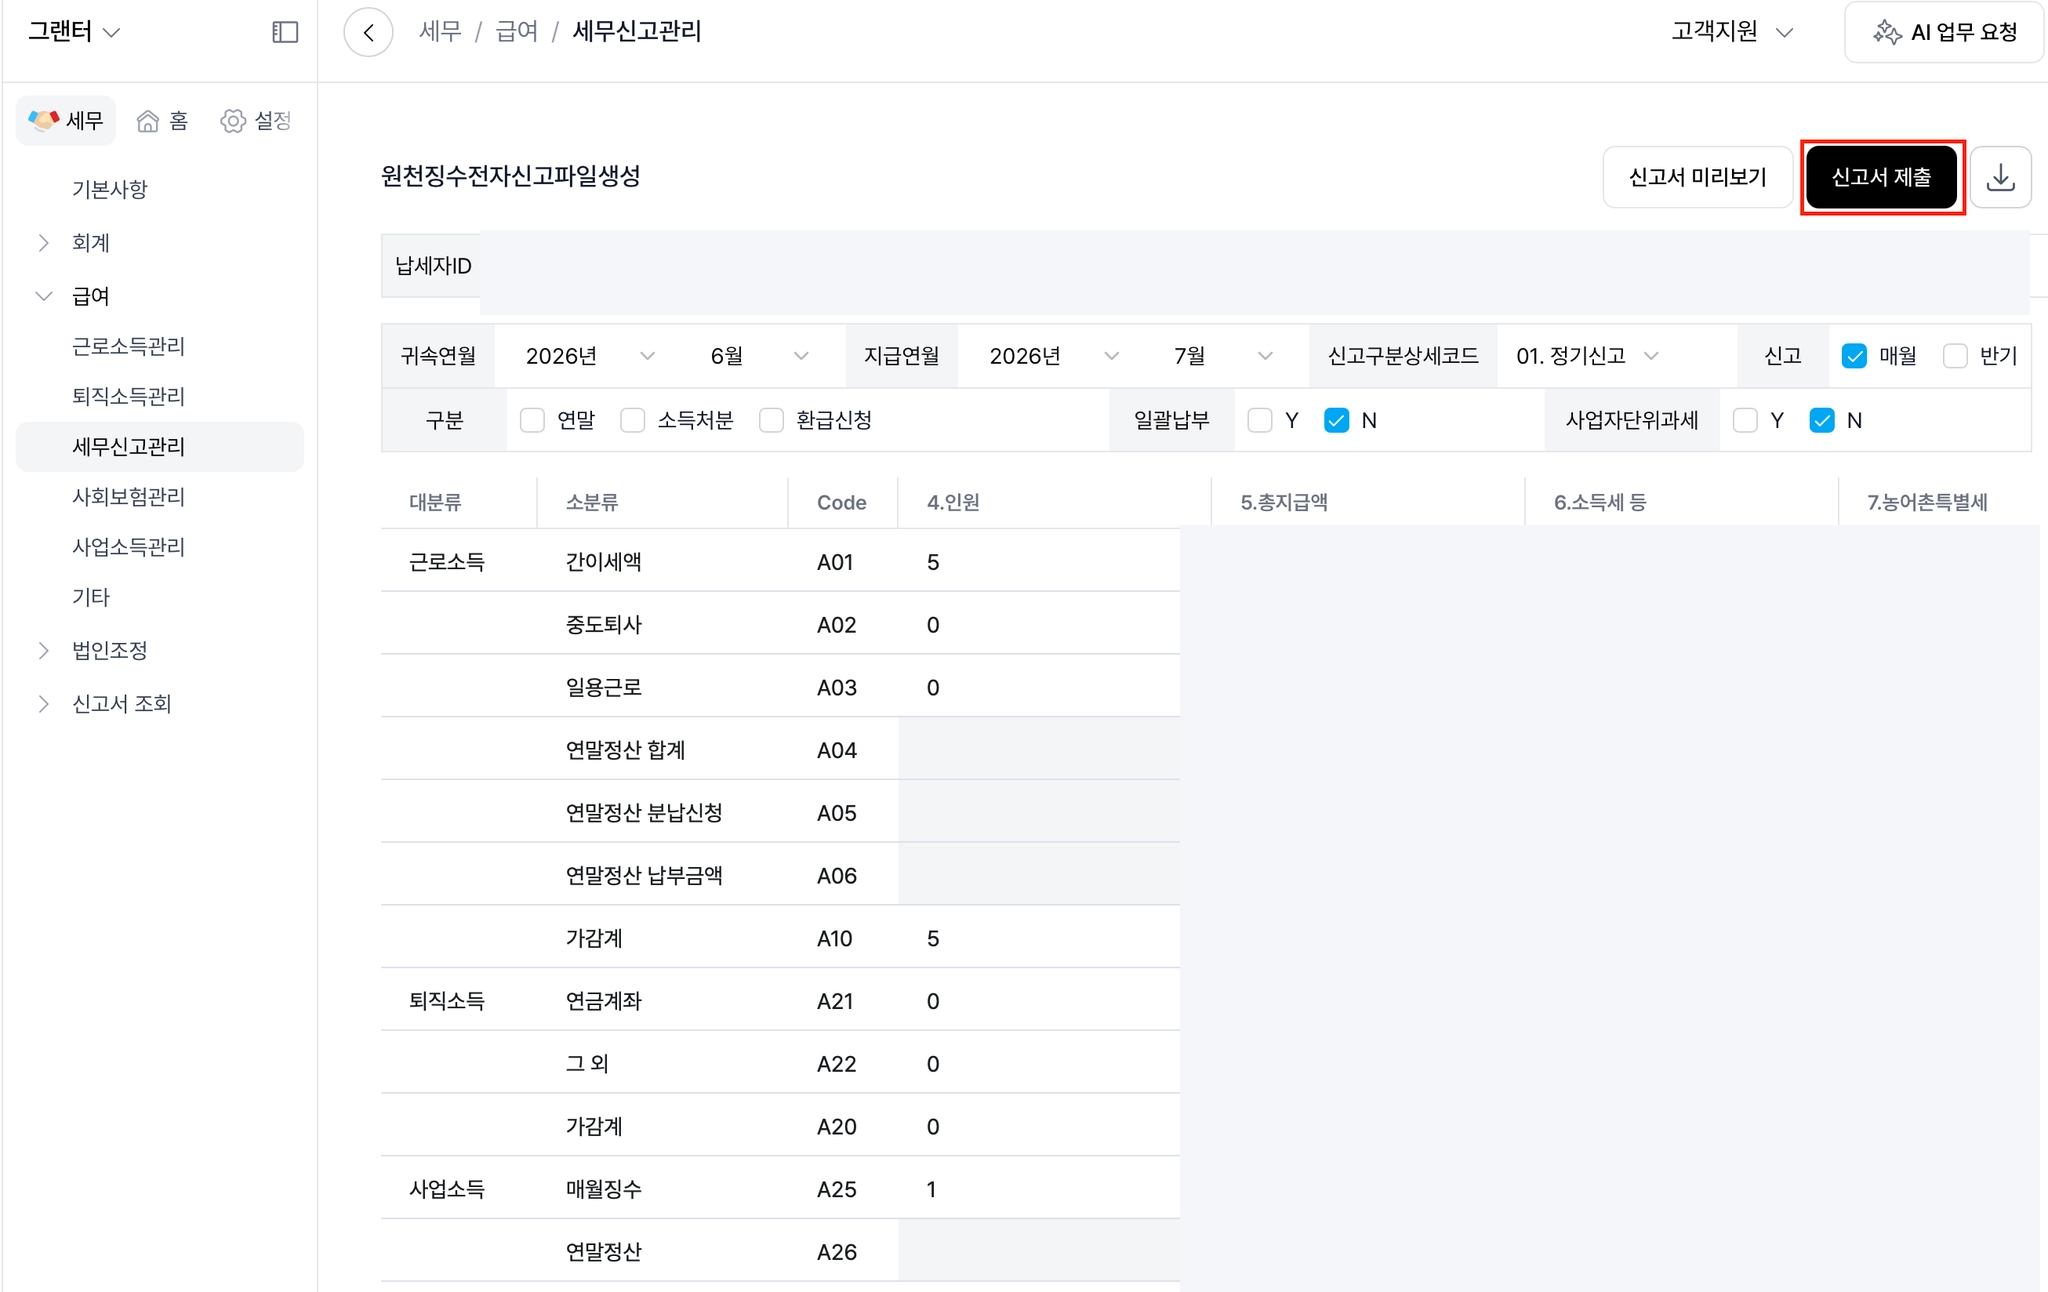Select the 세무 handshake tab
This screenshot has width=2048, height=1292.
click(66, 121)
